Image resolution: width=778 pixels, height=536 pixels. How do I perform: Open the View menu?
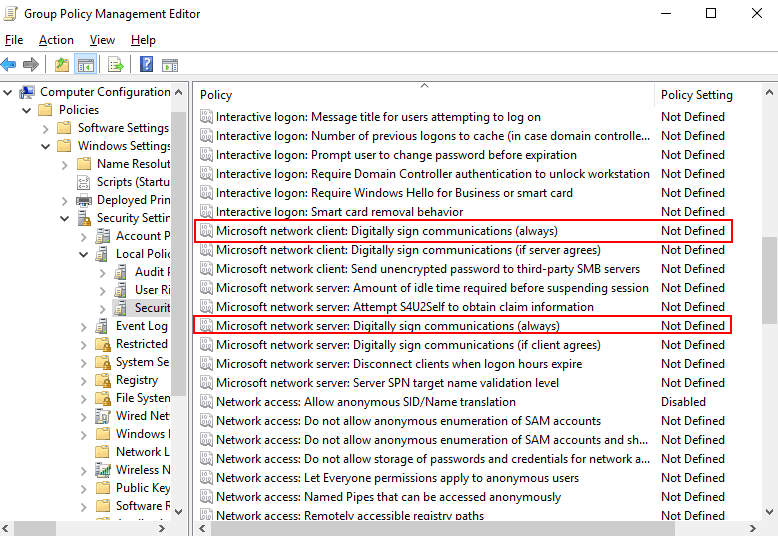point(102,40)
